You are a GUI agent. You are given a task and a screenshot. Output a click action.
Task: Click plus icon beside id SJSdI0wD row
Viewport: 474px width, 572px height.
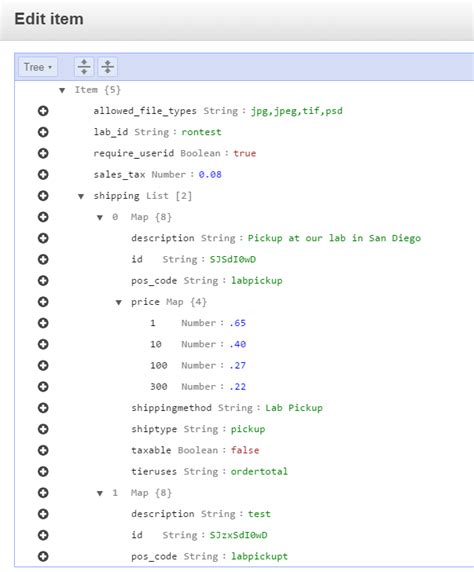(x=43, y=259)
